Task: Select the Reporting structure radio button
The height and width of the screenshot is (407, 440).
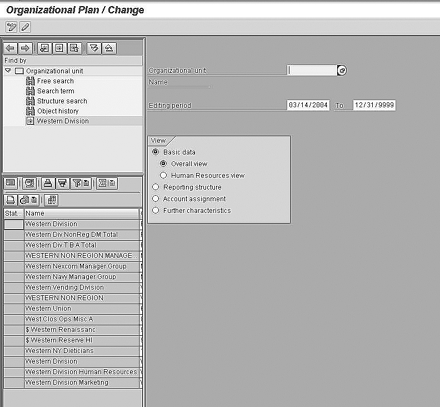Action: coord(155,187)
